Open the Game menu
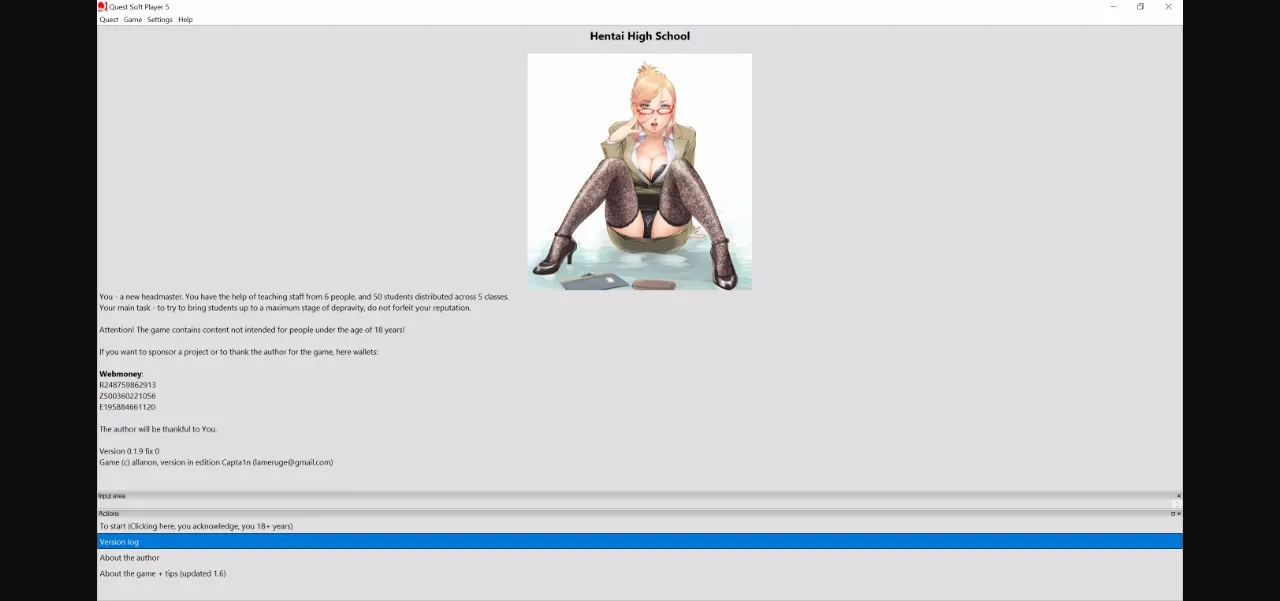The height and width of the screenshot is (601, 1280). (x=132, y=19)
